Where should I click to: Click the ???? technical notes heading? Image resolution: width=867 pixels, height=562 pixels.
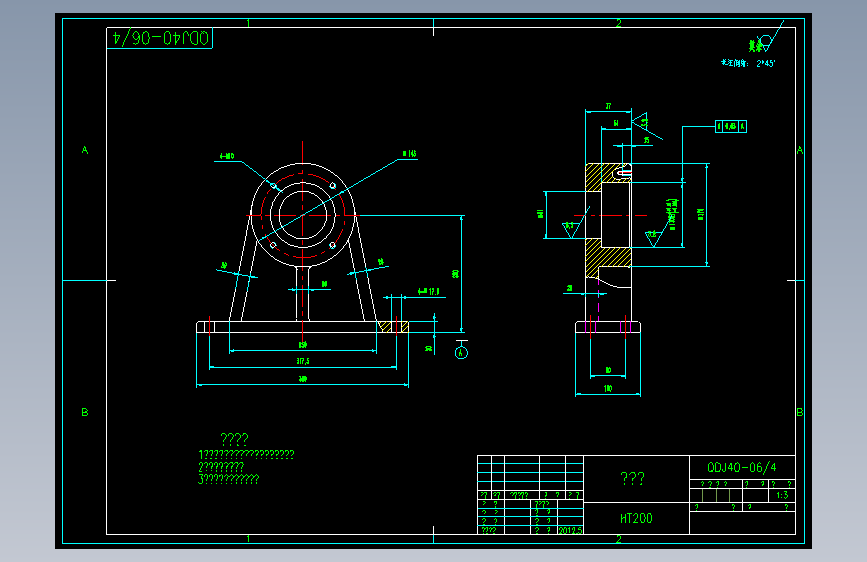pos(234,439)
